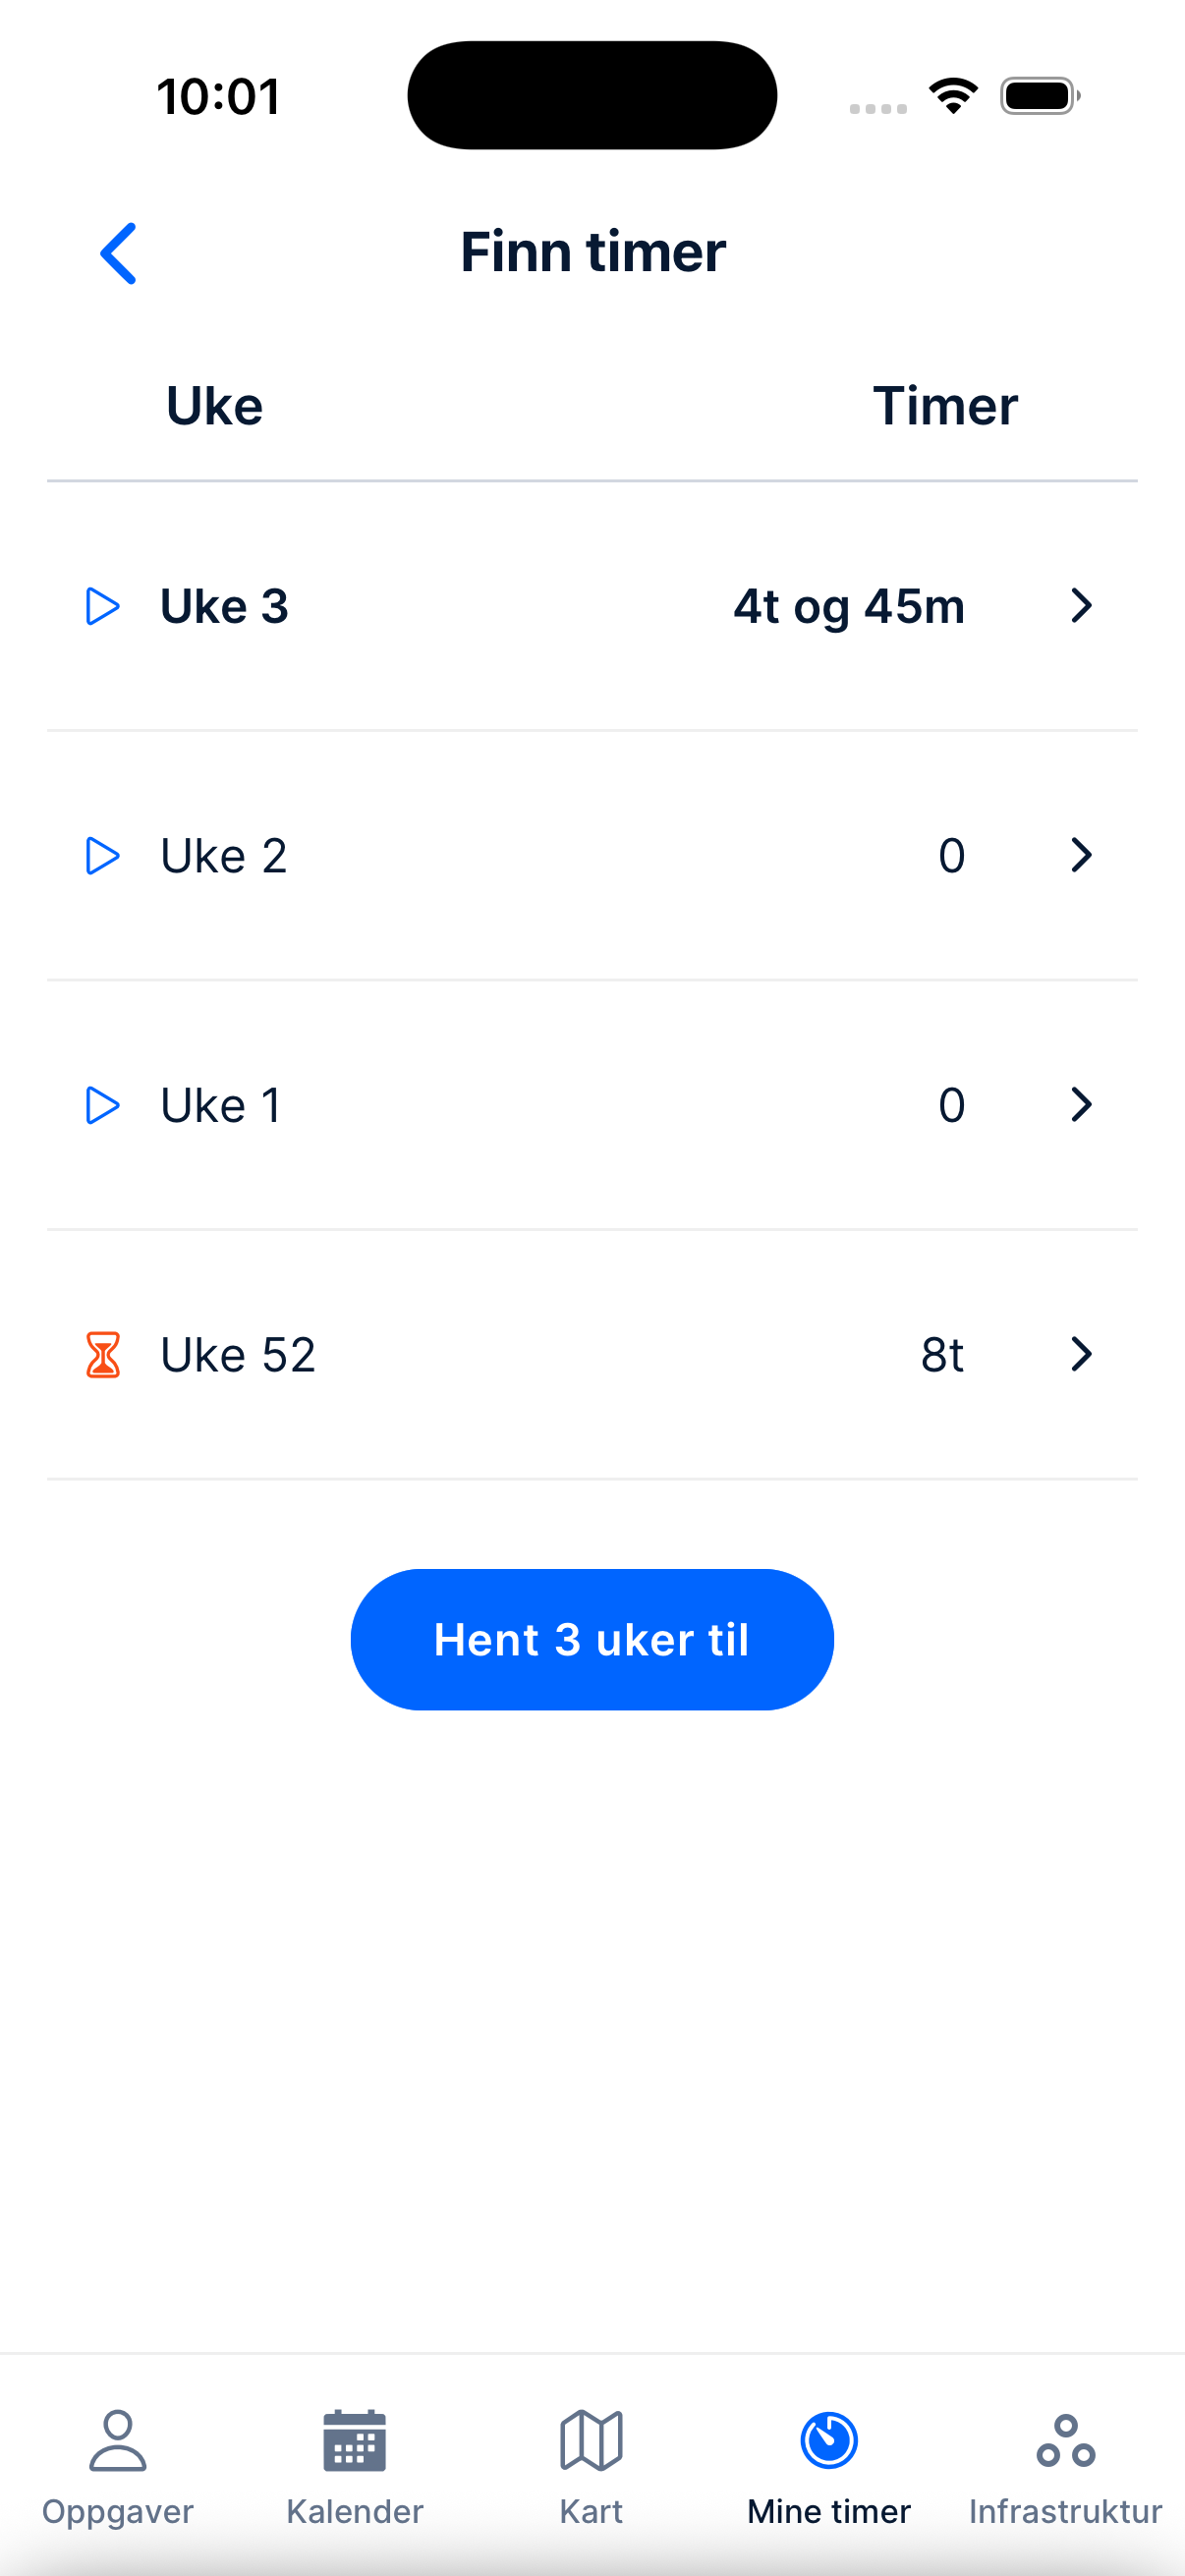The image size is (1185, 2576).
Task: Open the Uke 3 row label
Action: [x=225, y=606]
